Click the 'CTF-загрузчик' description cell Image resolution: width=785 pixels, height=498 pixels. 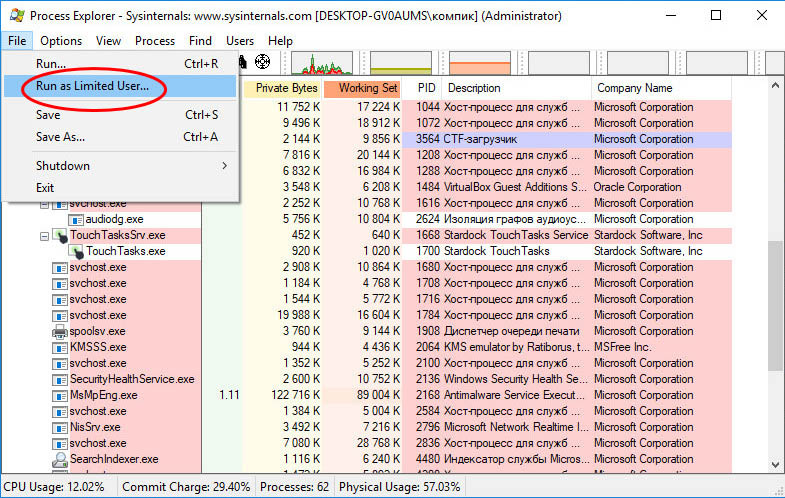pos(481,139)
